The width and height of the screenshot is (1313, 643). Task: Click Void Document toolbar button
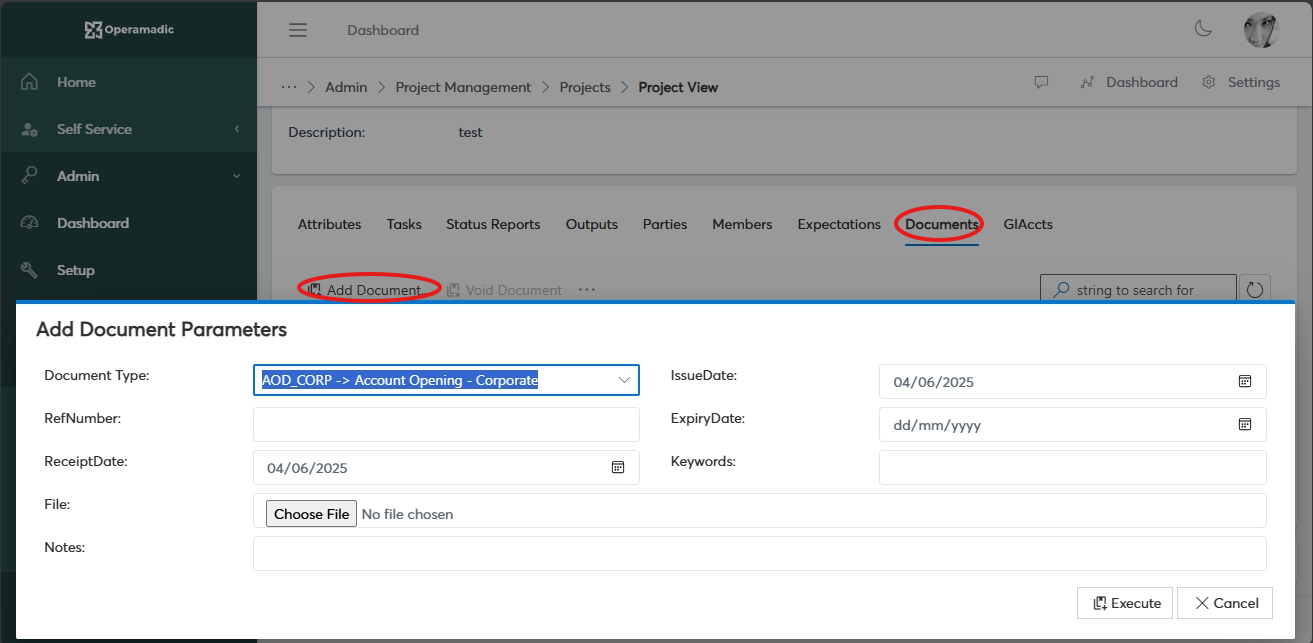pos(505,290)
